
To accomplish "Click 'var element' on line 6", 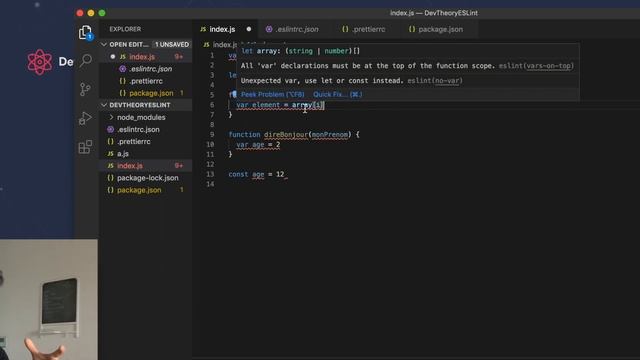I will 258,105.
